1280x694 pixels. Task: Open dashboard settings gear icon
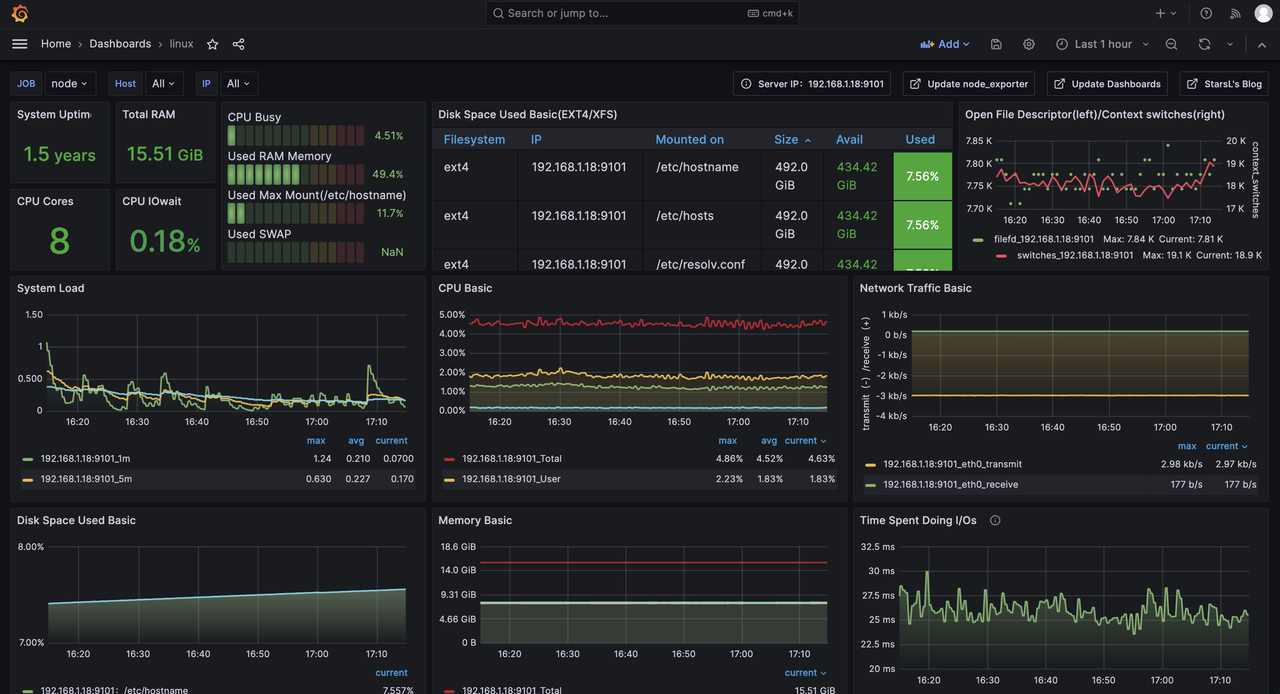[x=1029, y=44]
